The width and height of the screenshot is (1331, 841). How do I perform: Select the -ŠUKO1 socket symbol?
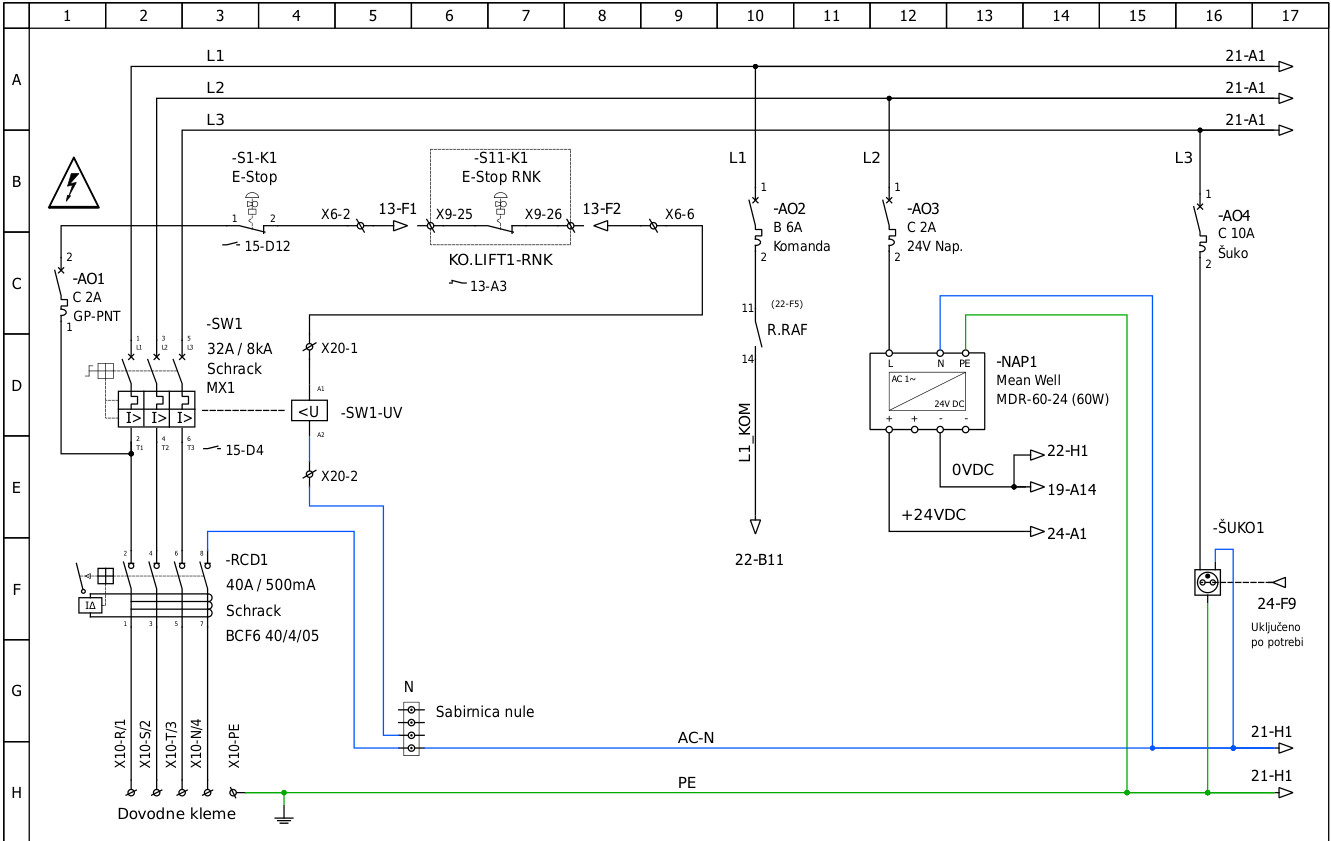(1208, 582)
